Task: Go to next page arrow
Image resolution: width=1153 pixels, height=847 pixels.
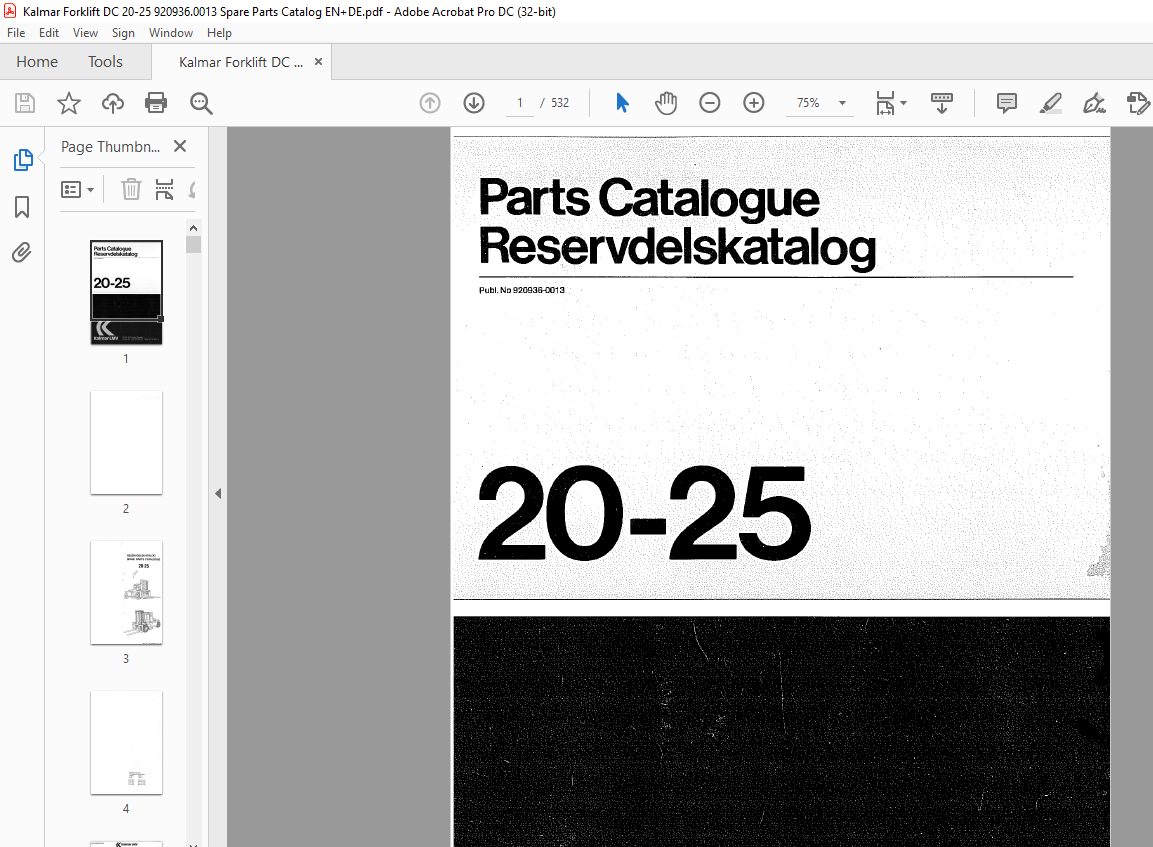Action: (474, 103)
